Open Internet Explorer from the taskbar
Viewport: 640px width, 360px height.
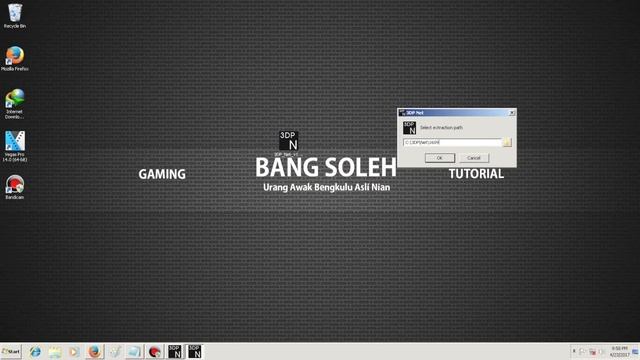coord(35,351)
